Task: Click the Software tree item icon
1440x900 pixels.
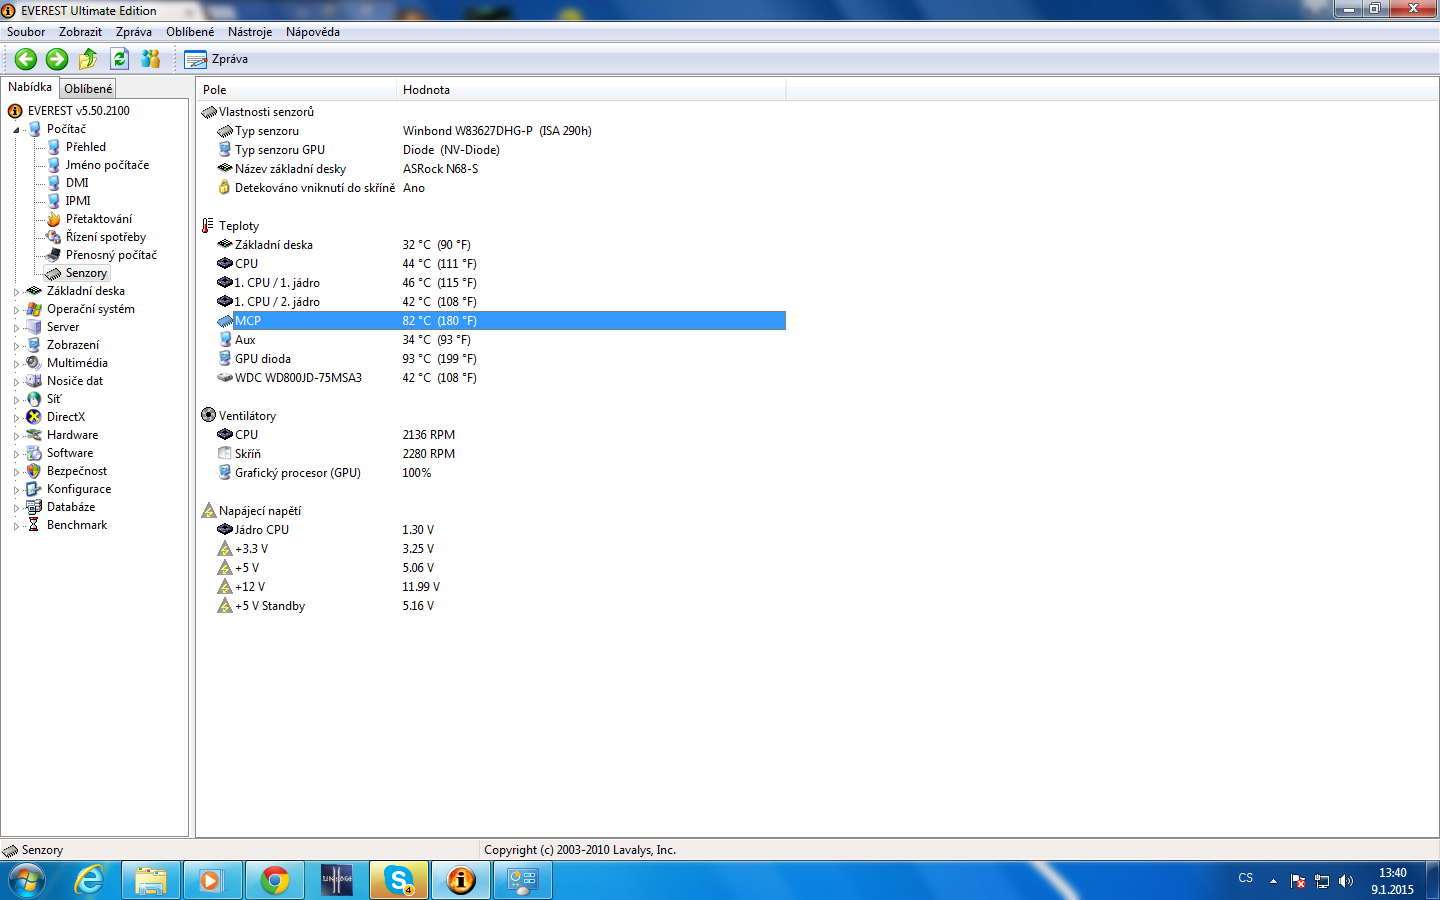Action: tap(34, 453)
